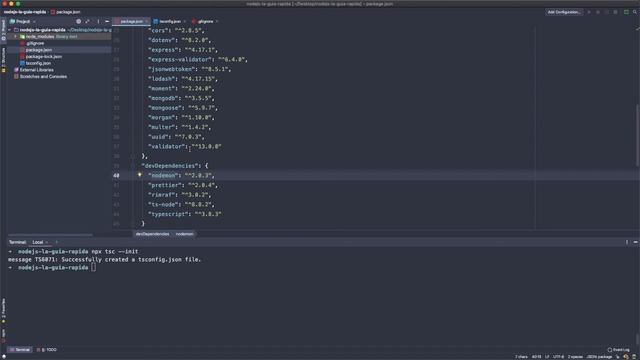Fold the devDependencies block in gutter
The image size is (640, 360).
click(x=133, y=166)
